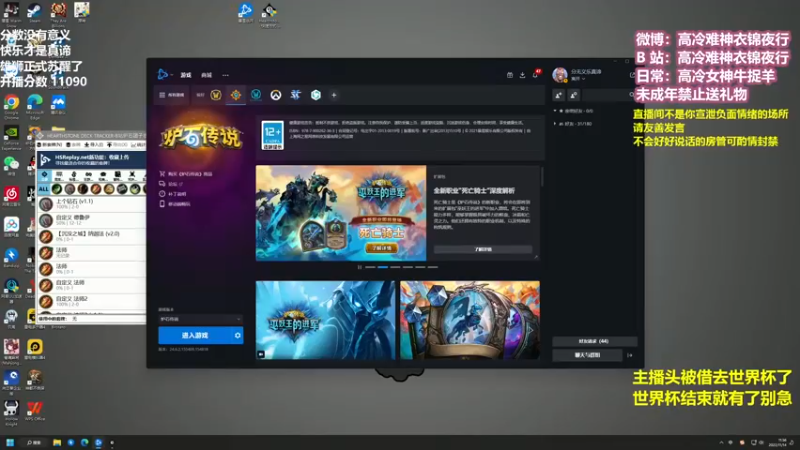Jump to the third carousel slide indicator
800x450 pixels.
click(x=395, y=267)
